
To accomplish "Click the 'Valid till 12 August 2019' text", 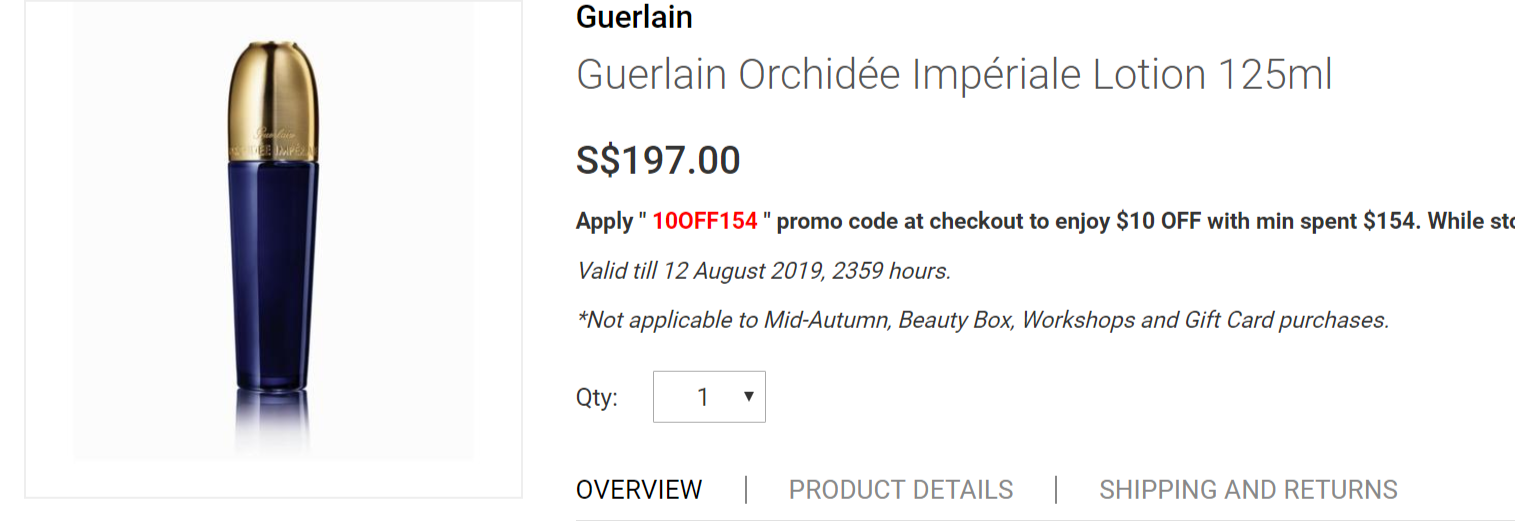I will pyautogui.click(x=764, y=271).
